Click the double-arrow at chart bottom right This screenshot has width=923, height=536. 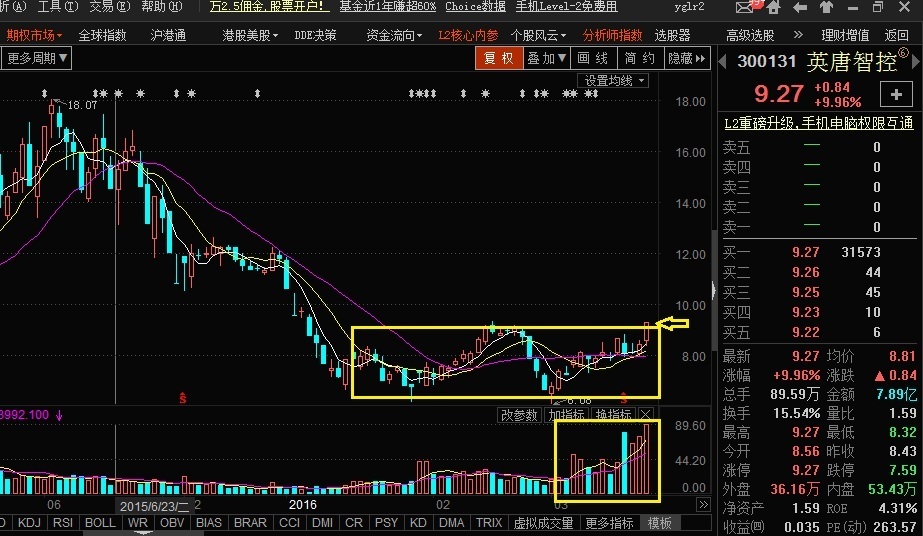(703, 504)
